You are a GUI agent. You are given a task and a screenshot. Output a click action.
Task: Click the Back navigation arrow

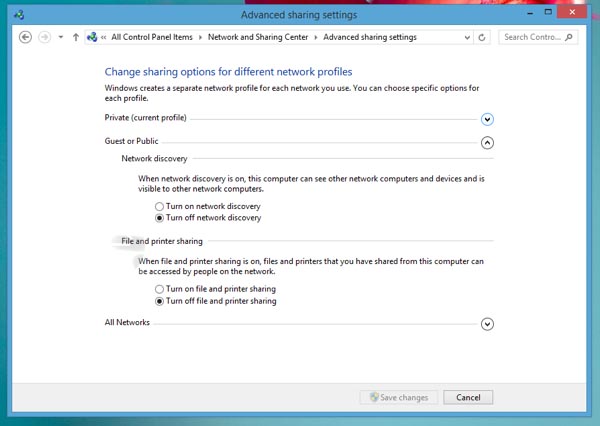[x=26, y=37]
